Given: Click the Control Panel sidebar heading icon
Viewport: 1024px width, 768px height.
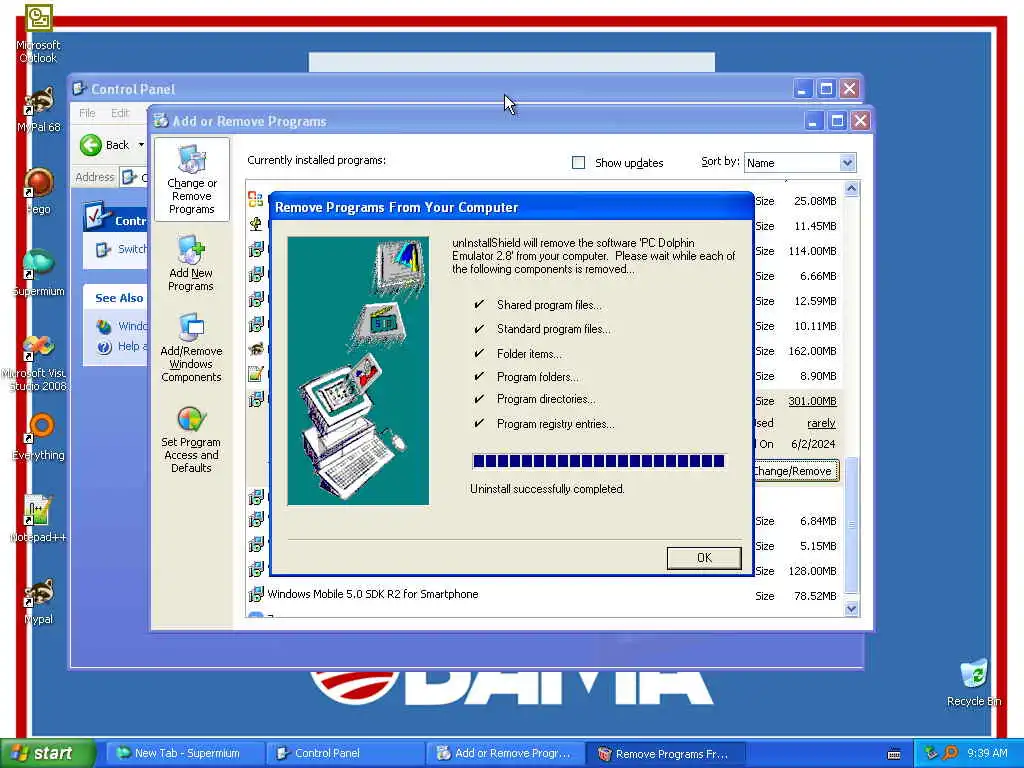Looking at the screenshot, I should 97,217.
